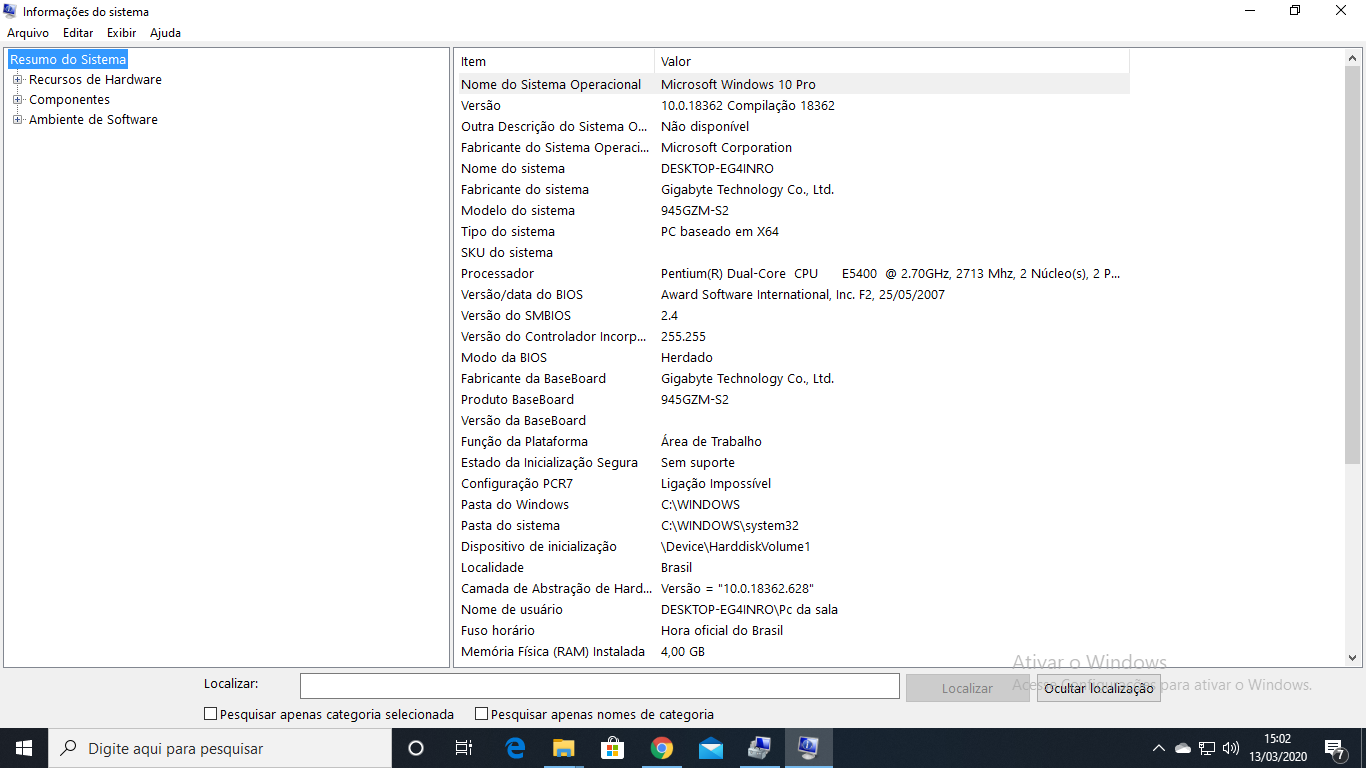The image size is (1366, 768).
Task: Open the inactive computer icon left of System Information on taskbar
Action: (759, 748)
